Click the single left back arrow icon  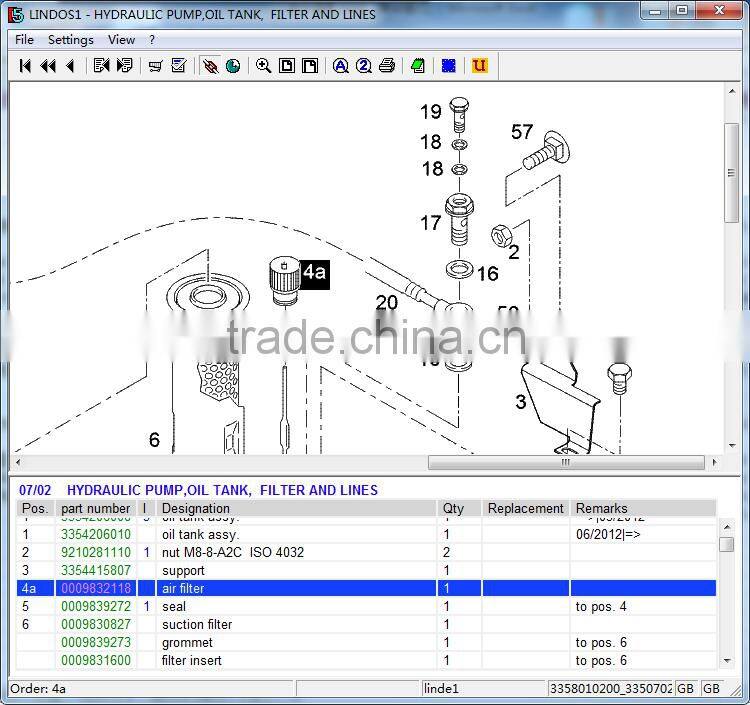click(x=71, y=66)
